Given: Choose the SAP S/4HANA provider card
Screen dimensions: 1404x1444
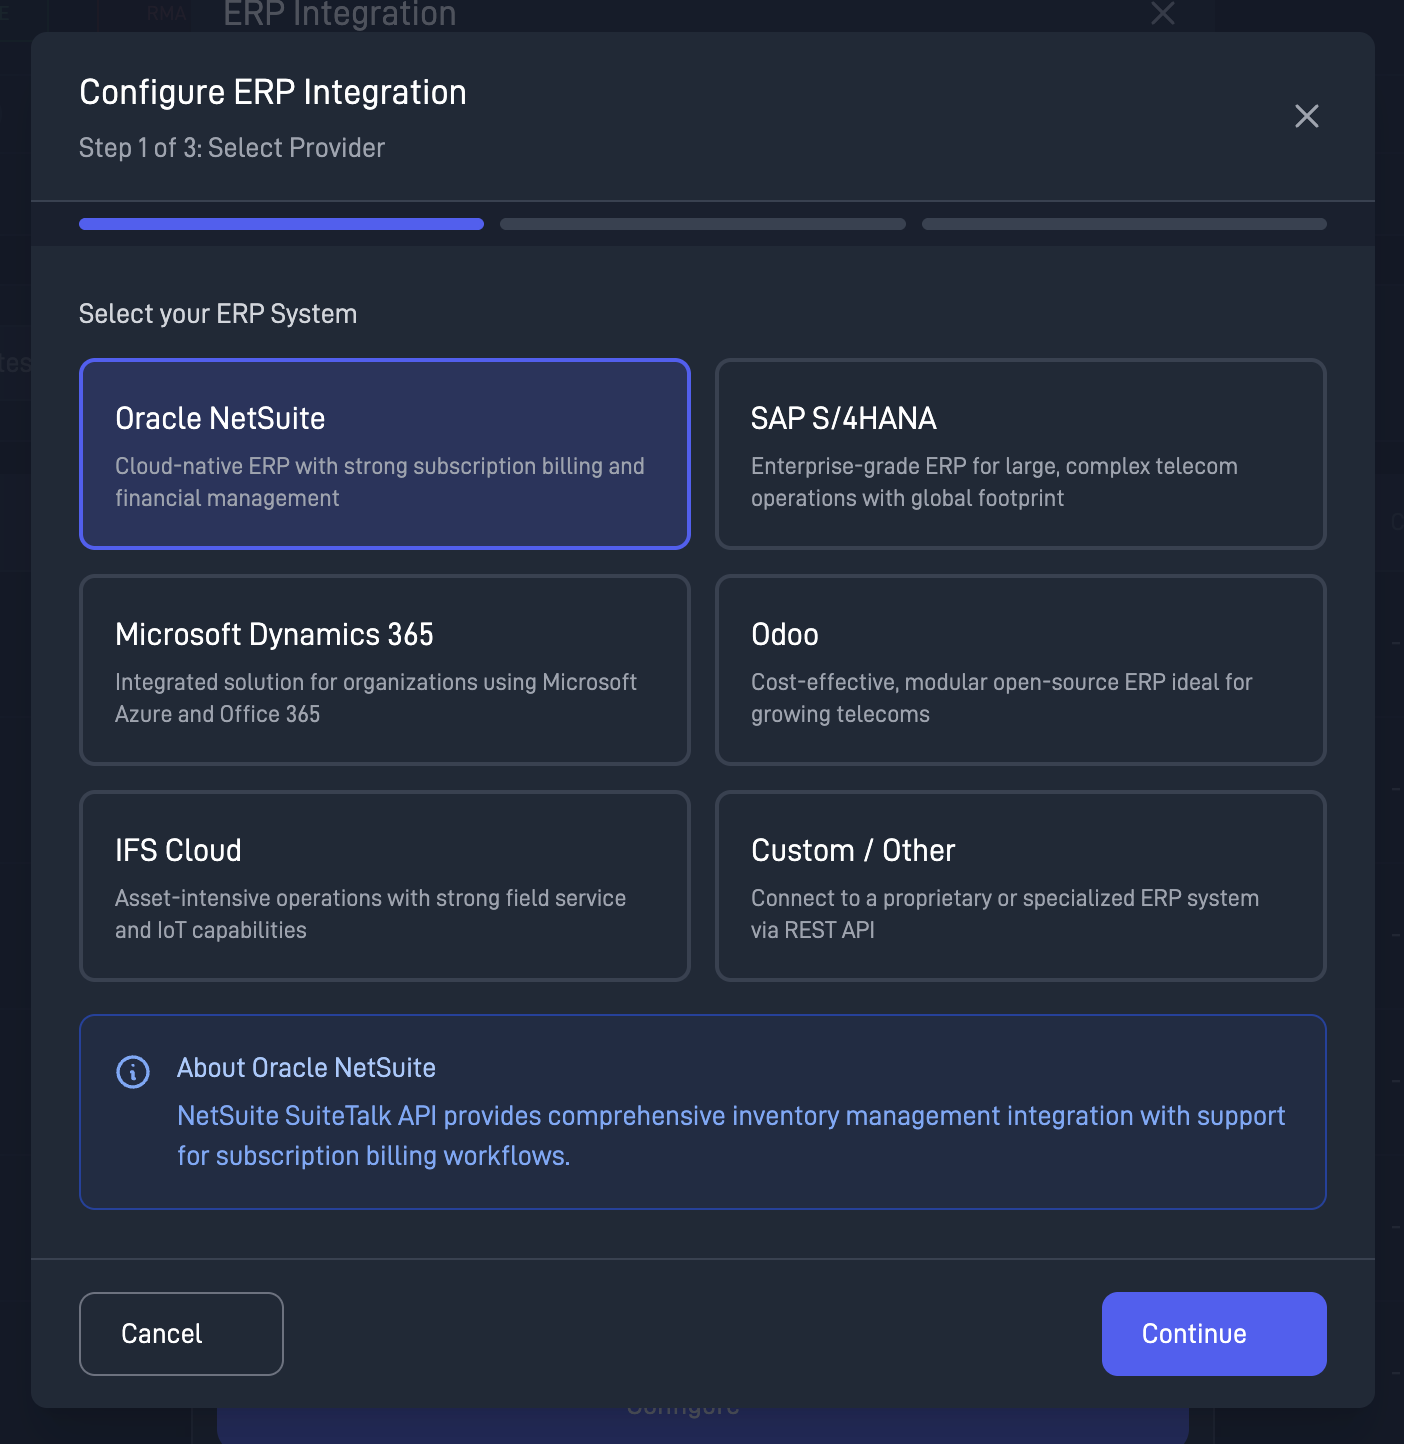Looking at the screenshot, I should [1021, 454].
